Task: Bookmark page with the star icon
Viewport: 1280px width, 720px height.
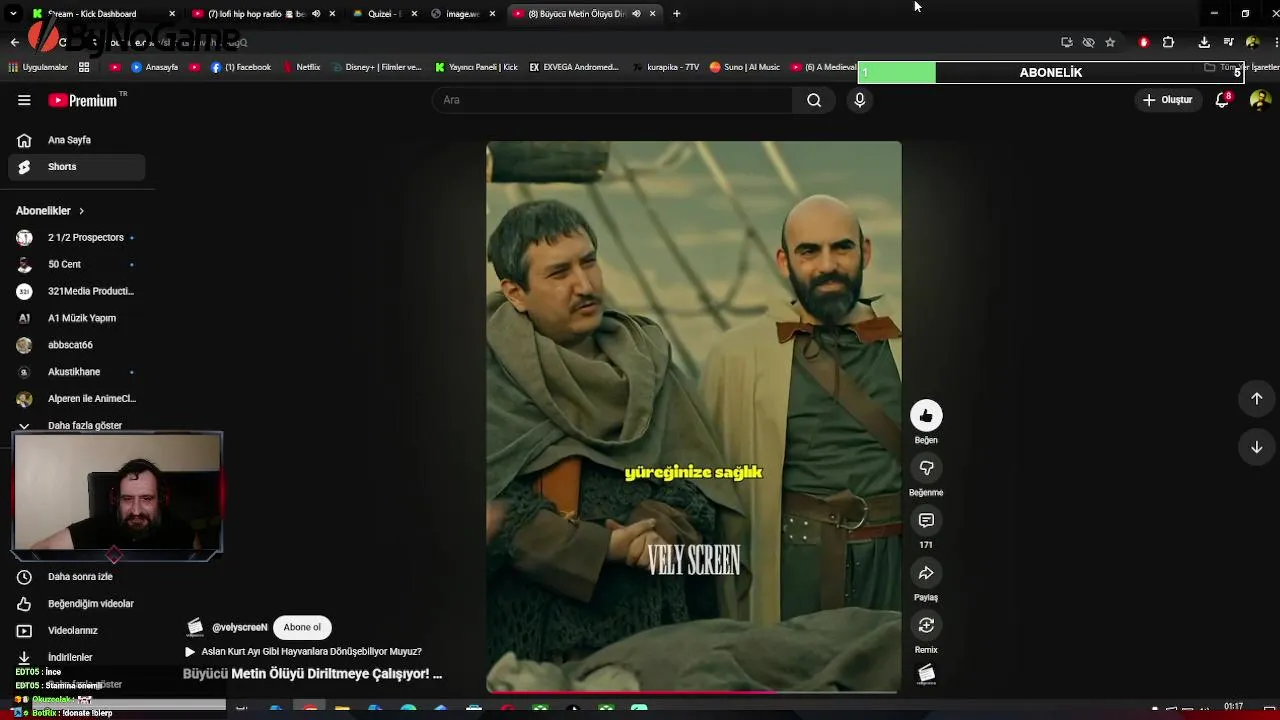Action: coord(1110,42)
